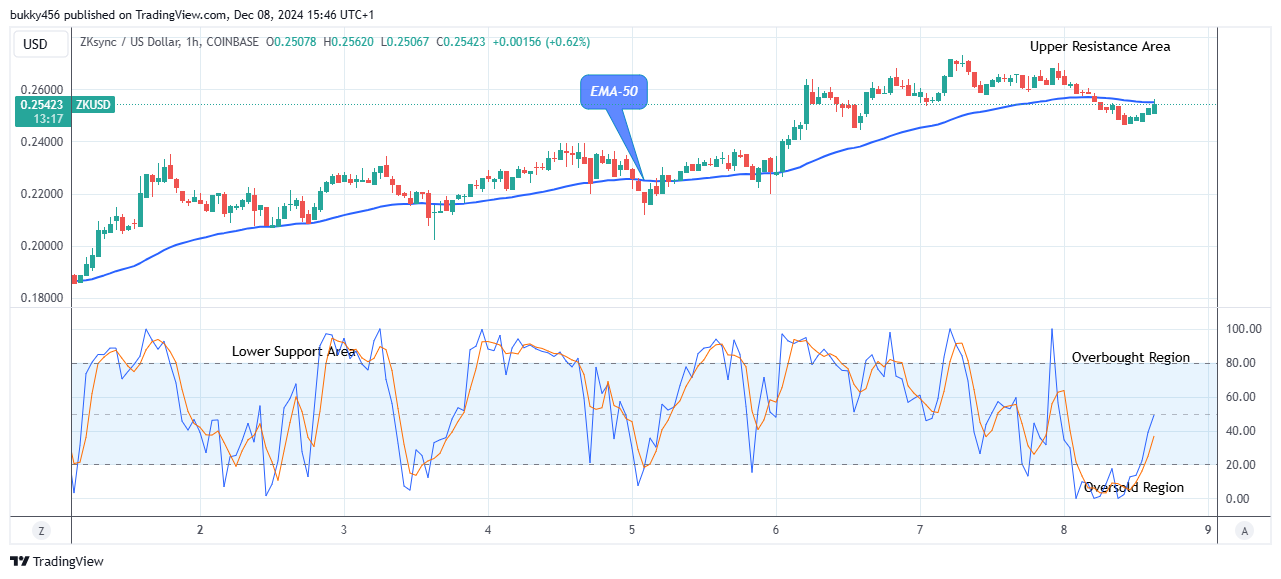The width and height of the screenshot is (1281, 579).
Task: Click the Z timezone button at bottom left
Action: pos(41,530)
